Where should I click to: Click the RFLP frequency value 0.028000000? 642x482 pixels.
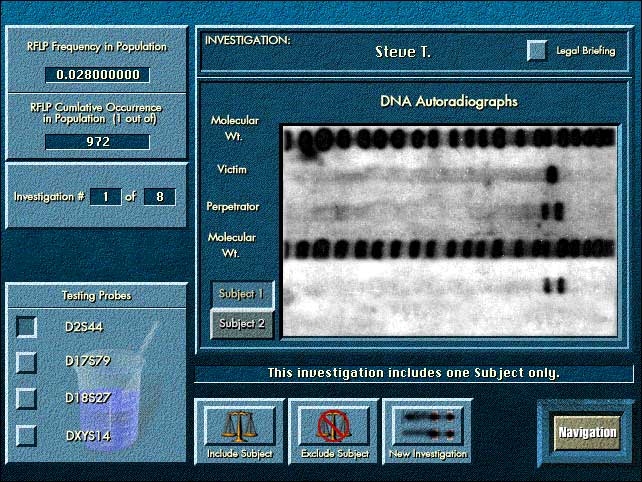coord(97,75)
